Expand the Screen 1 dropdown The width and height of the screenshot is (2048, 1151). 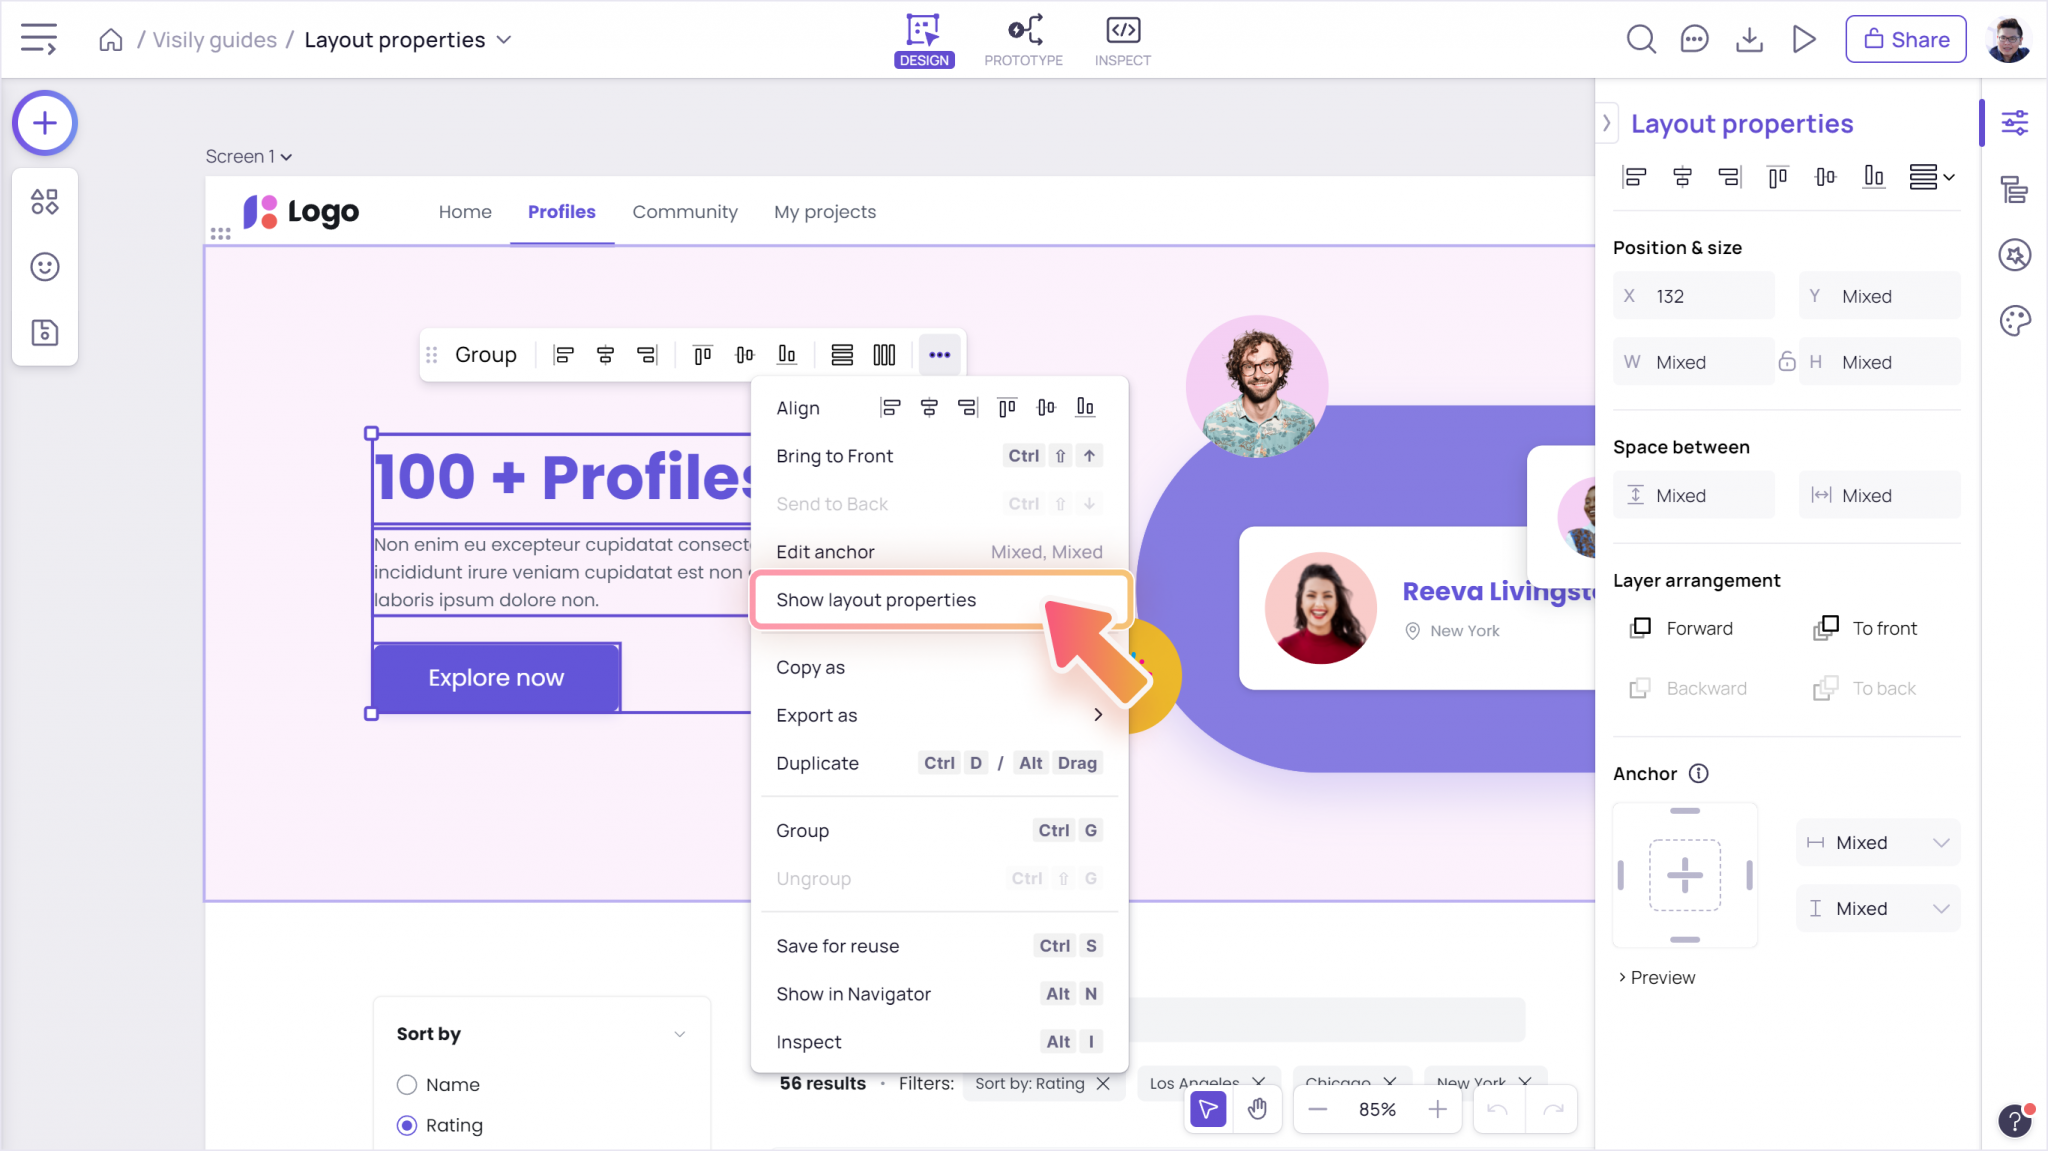click(x=249, y=157)
